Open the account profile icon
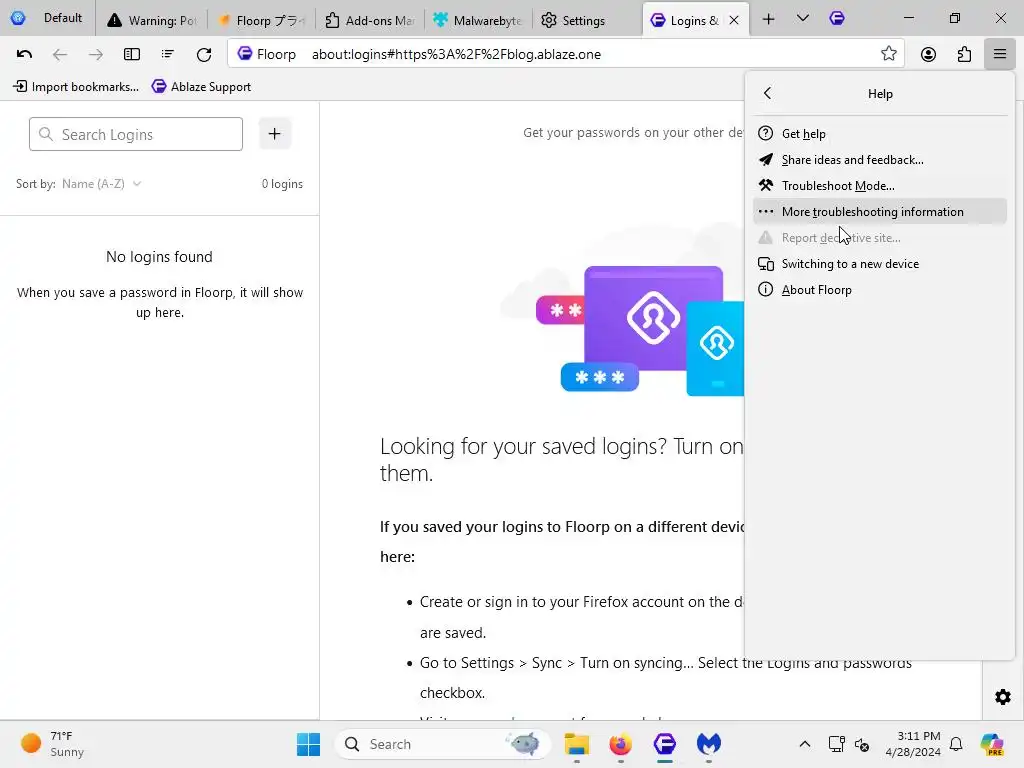The height and width of the screenshot is (768, 1024). (928, 54)
